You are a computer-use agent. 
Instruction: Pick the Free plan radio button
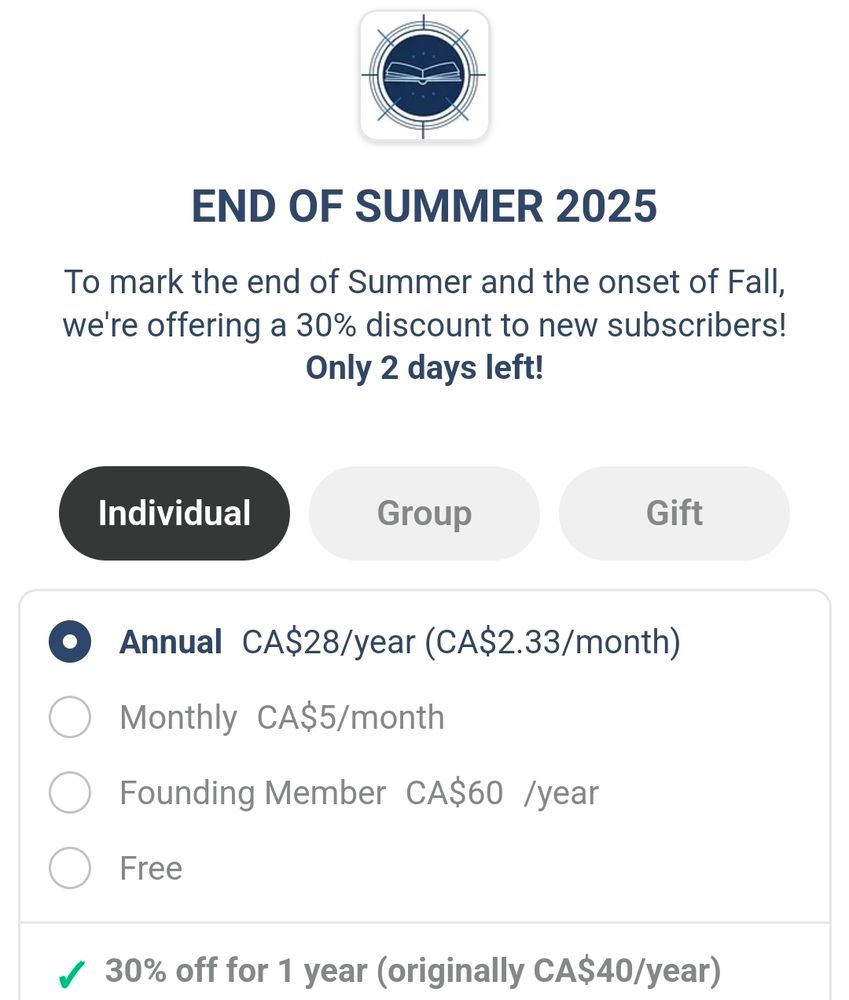[70, 868]
